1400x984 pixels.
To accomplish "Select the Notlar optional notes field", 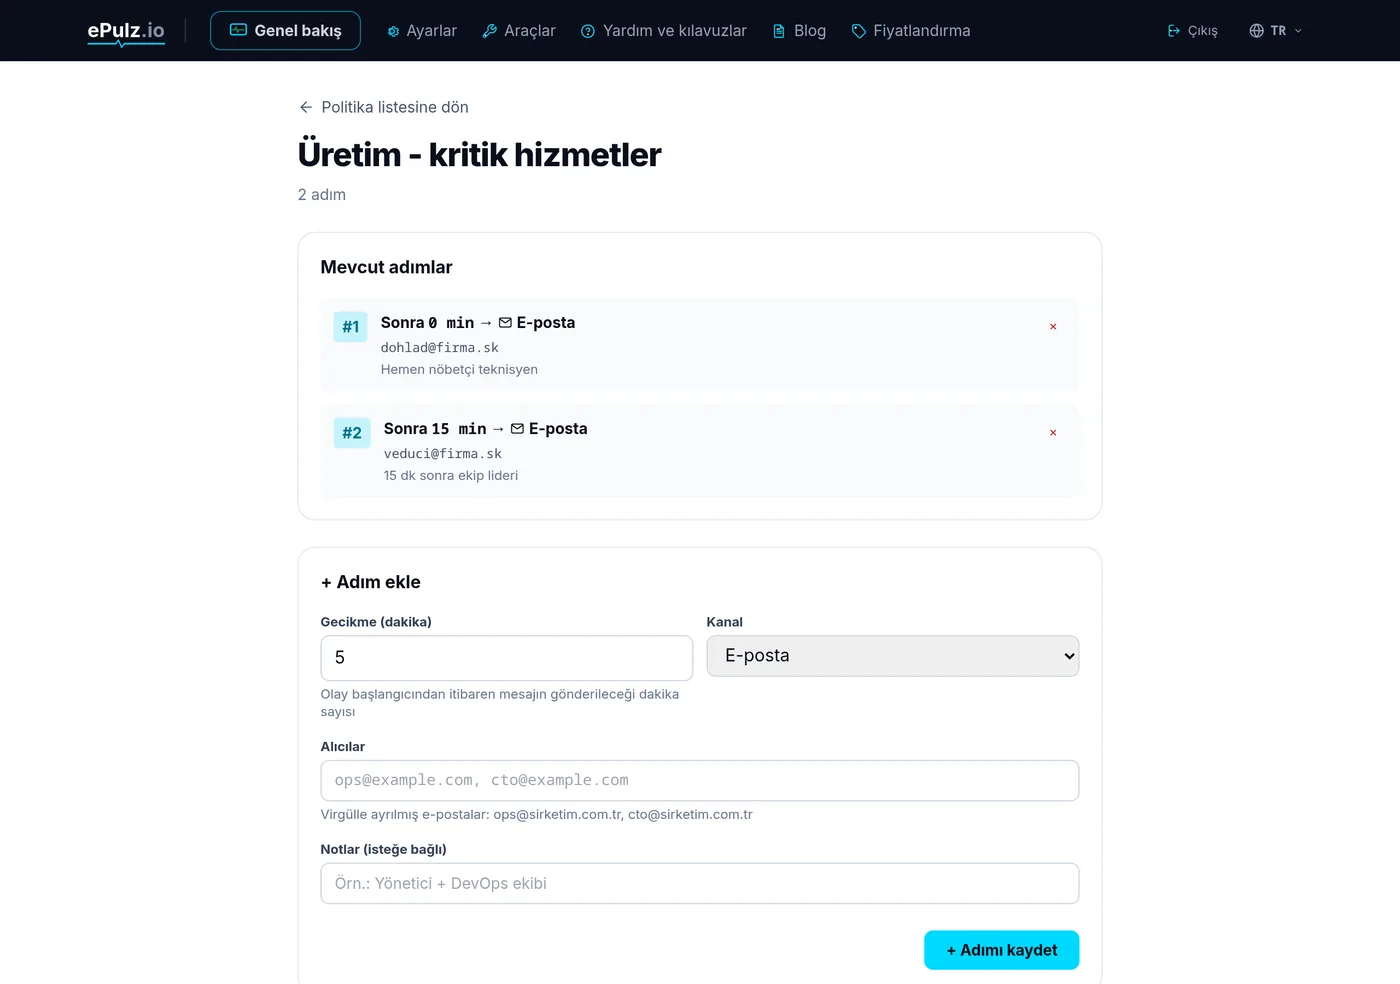I will click(700, 884).
